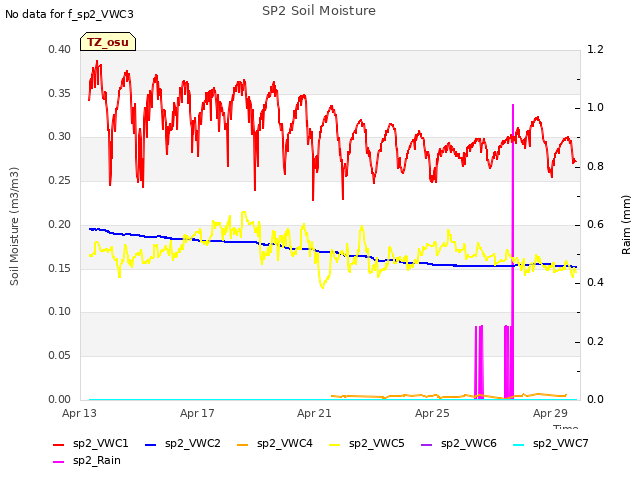Screen dimensions: 640x480
Task: Select the sp2_VWC7 legend label
Action: [x=560, y=444]
